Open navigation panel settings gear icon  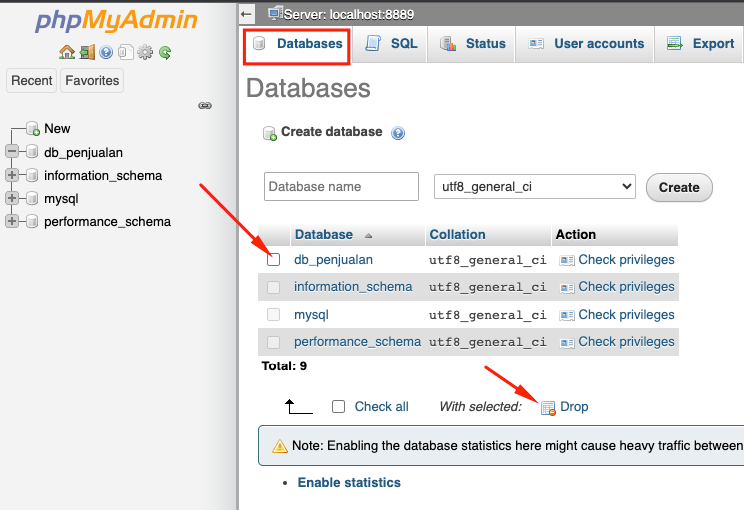pyautogui.click(x=145, y=52)
